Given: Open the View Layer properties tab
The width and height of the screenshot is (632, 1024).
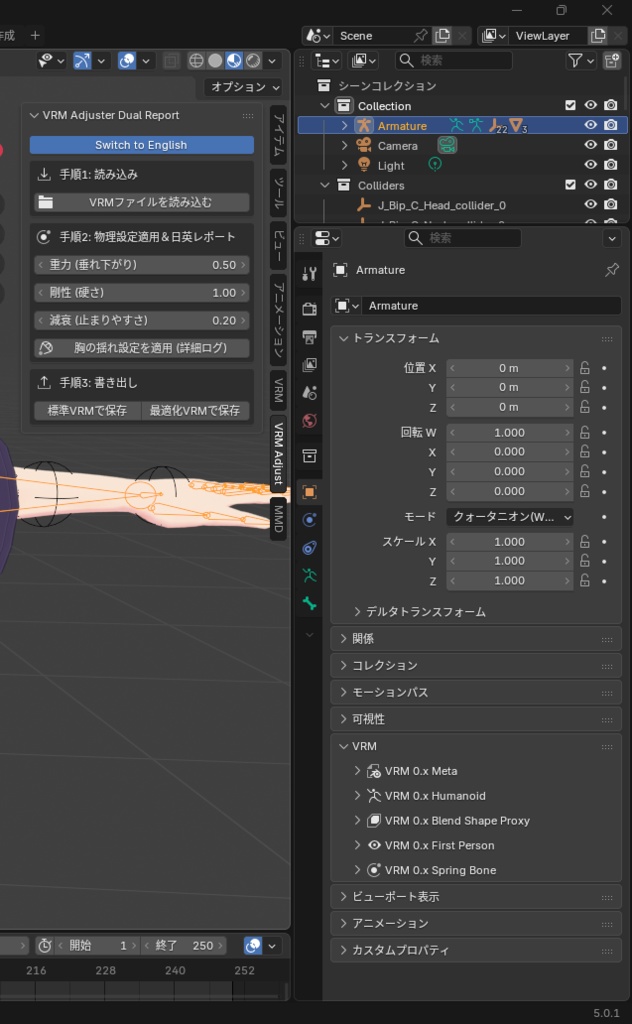Looking at the screenshot, I should click(x=309, y=364).
